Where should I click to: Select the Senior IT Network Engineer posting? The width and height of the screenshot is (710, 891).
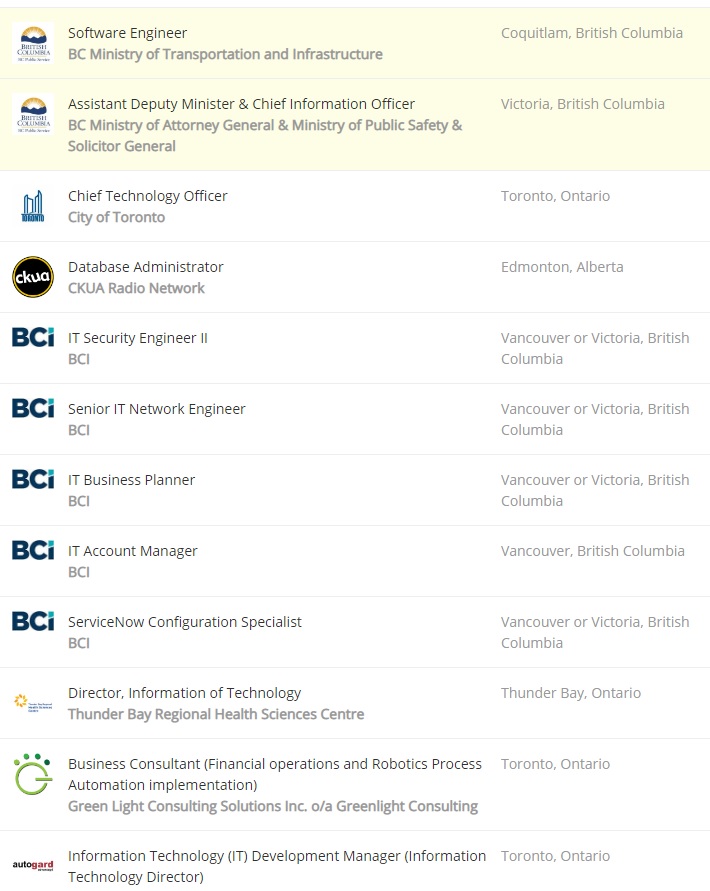(x=156, y=409)
